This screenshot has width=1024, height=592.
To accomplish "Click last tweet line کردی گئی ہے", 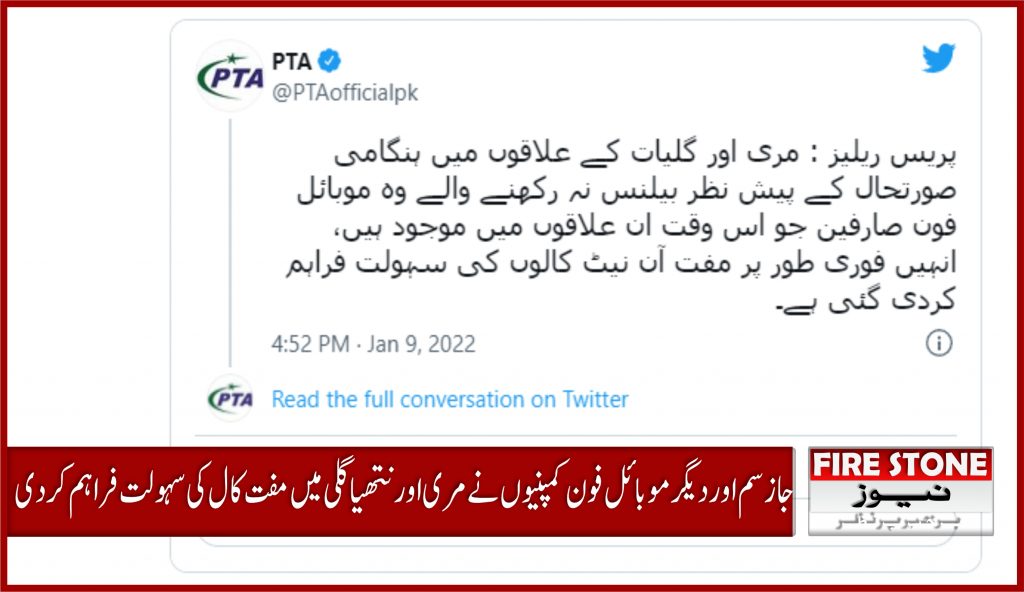I will pyautogui.click(x=866, y=300).
